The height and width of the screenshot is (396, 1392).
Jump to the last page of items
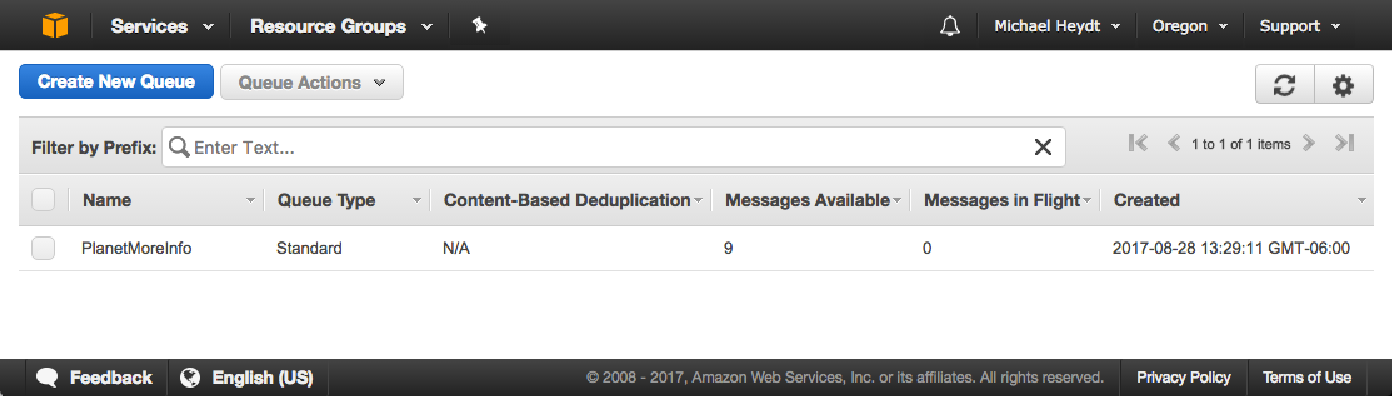click(x=1344, y=143)
